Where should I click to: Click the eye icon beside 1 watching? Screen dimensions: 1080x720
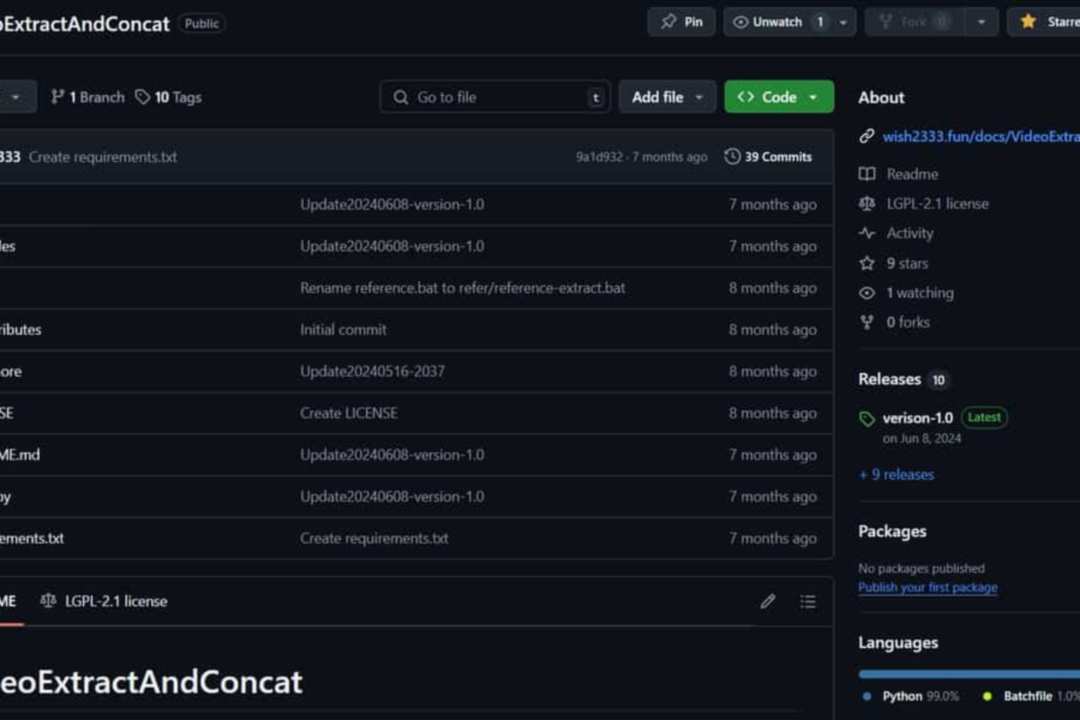(x=867, y=293)
